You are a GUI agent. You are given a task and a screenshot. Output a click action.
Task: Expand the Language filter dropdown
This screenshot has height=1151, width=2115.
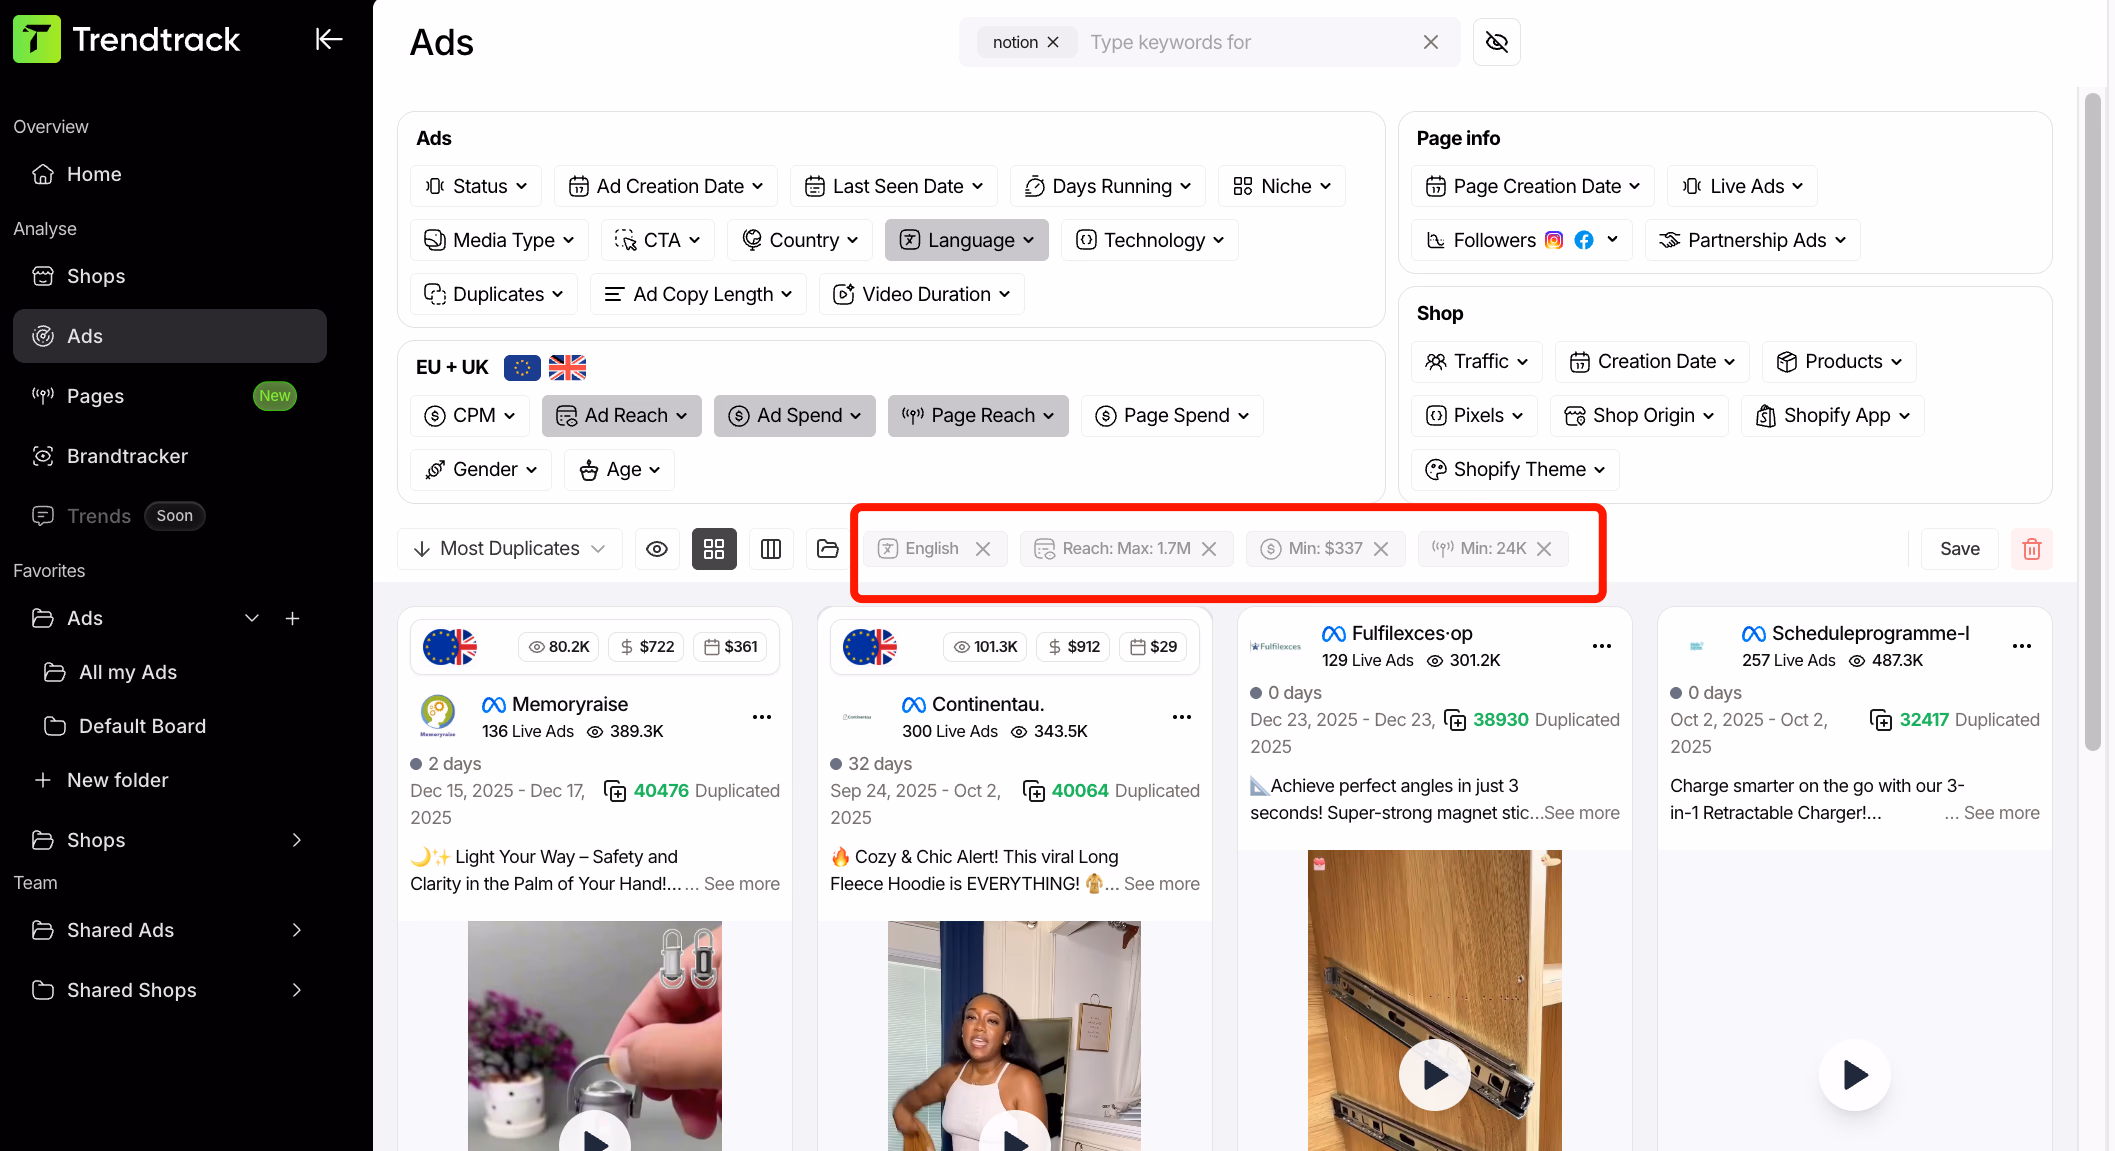(964, 240)
